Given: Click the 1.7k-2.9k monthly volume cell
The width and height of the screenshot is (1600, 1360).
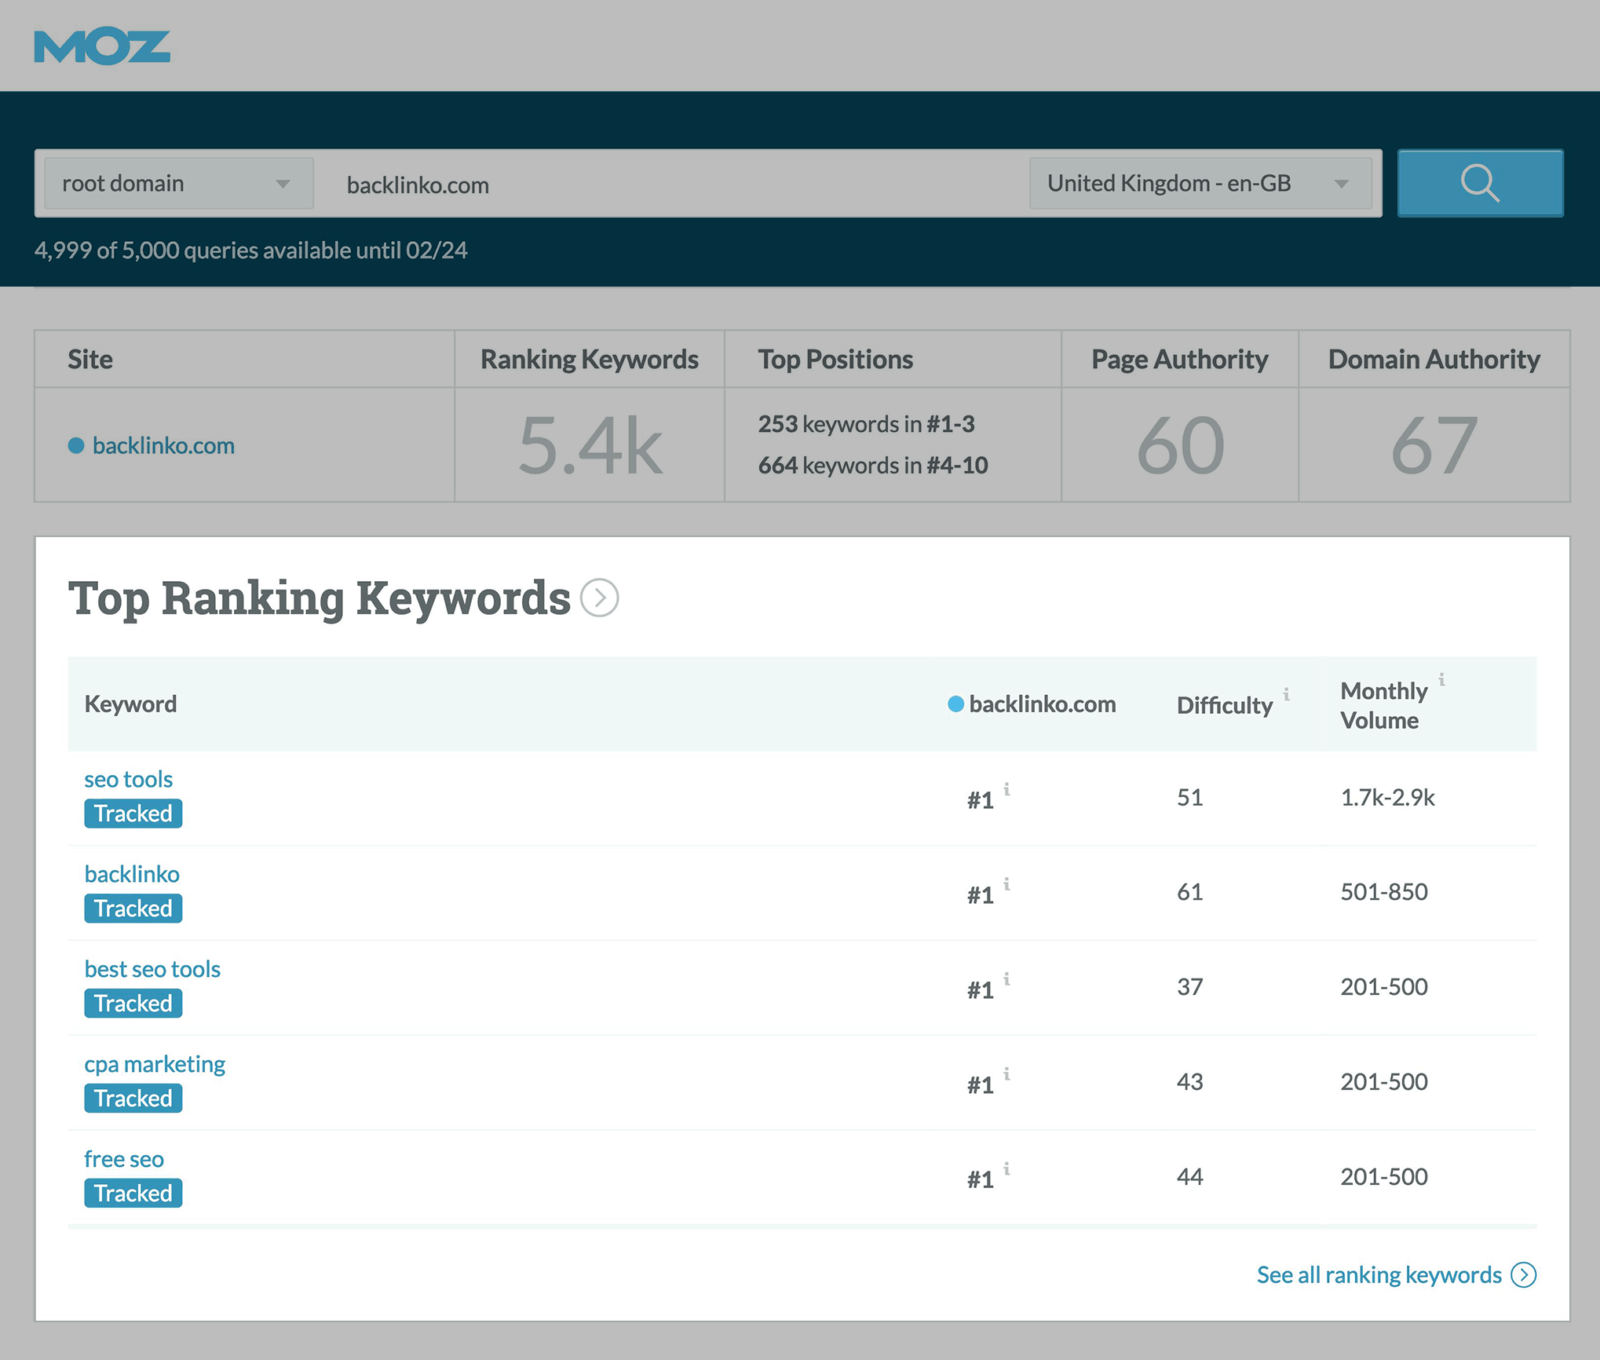Looking at the screenshot, I should 1387,797.
